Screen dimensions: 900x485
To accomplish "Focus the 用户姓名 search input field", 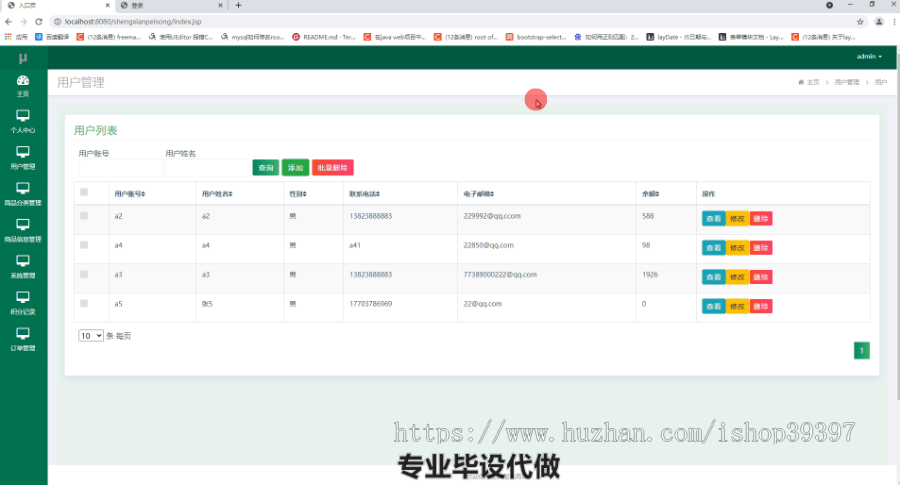I will 207,168.
